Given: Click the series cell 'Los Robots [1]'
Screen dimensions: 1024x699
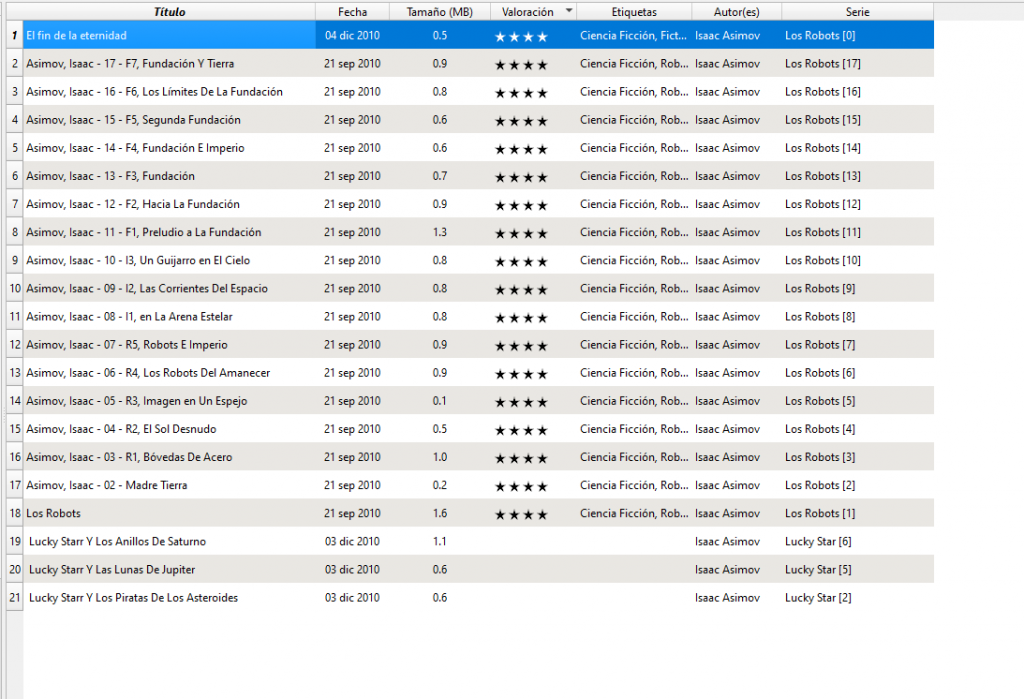Looking at the screenshot, I should [820, 513].
